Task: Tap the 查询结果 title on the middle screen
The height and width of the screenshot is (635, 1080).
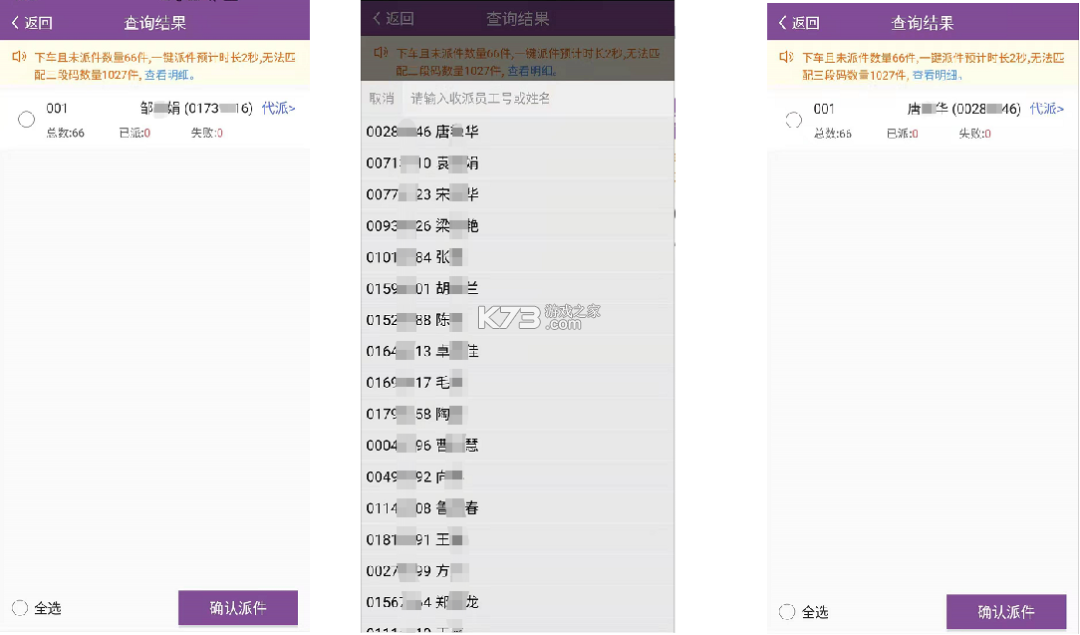Action: tap(516, 18)
